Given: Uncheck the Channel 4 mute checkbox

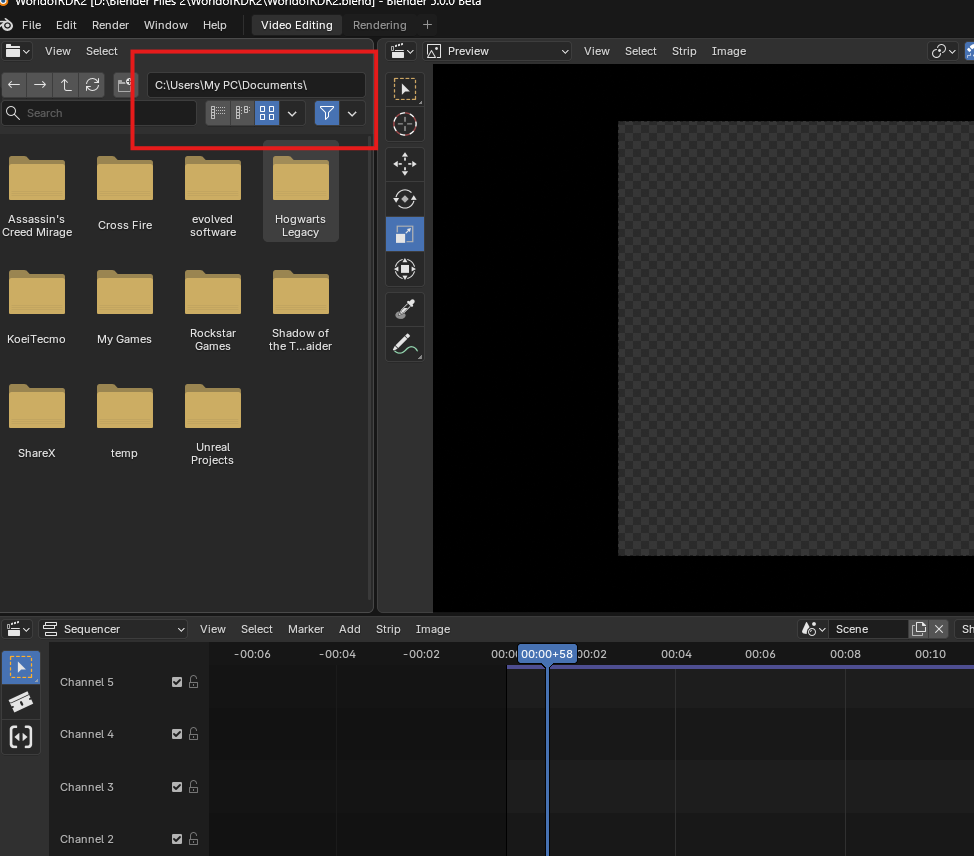Looking at the screenshot, I should click(177, 734).
